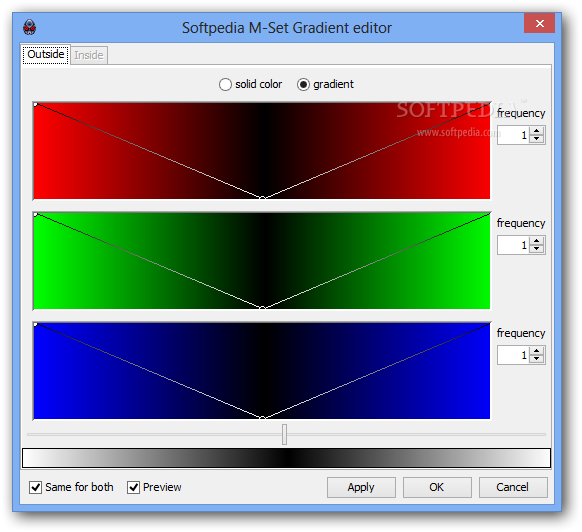
Task: Click the red gradient top-left control point
Action: point(36,105)
